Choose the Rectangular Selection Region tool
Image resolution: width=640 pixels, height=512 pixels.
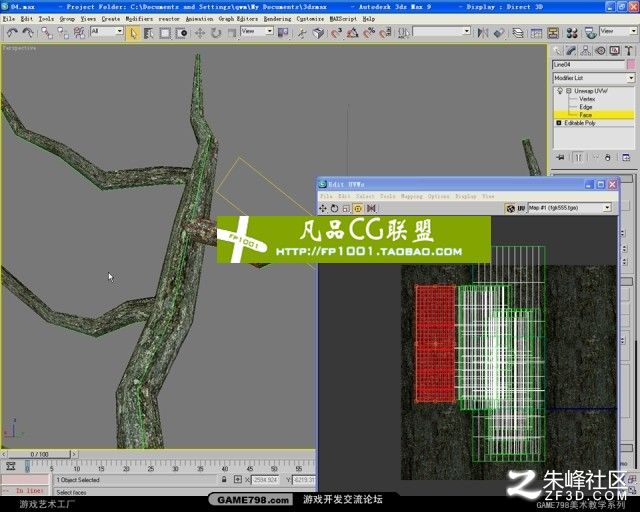point(165,33)
